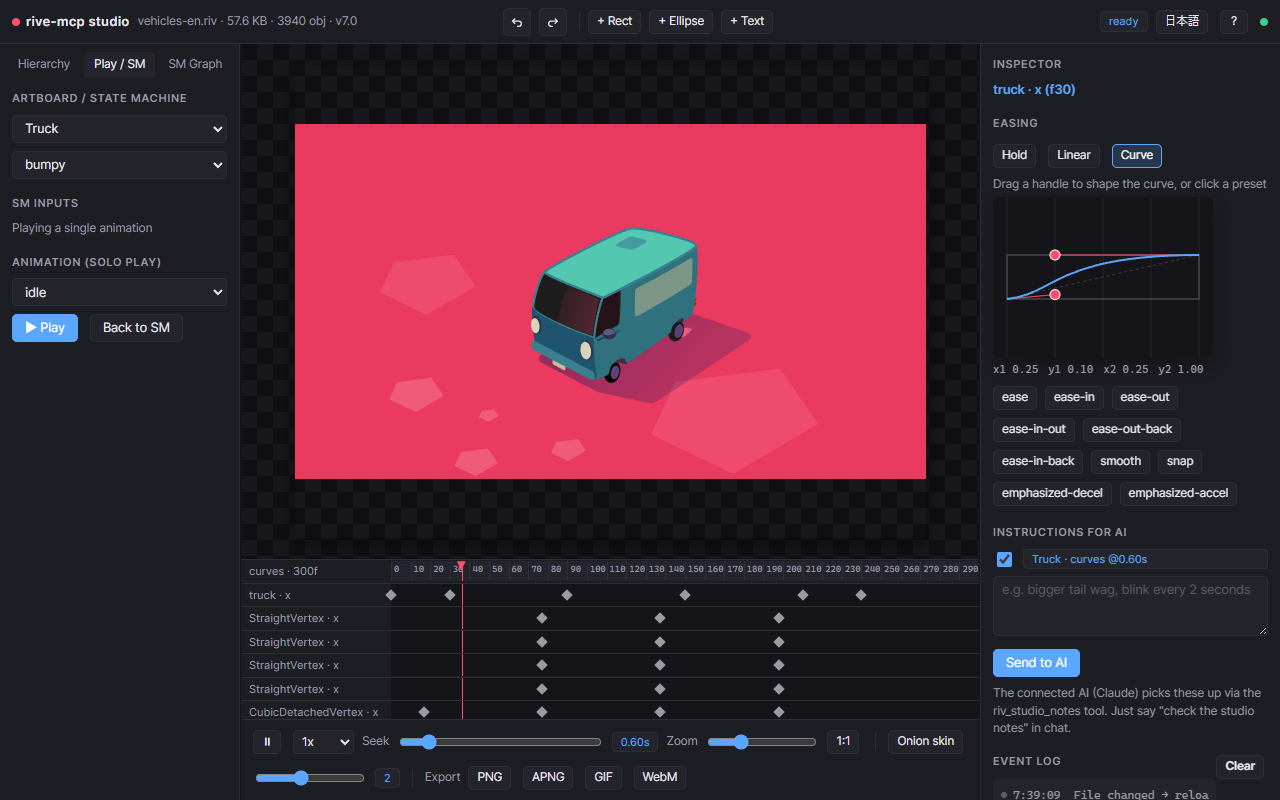The width and height of the screenshot is (1280, 800).
Task: Add a rectangle with + Rect
Action: coord(615,21)
